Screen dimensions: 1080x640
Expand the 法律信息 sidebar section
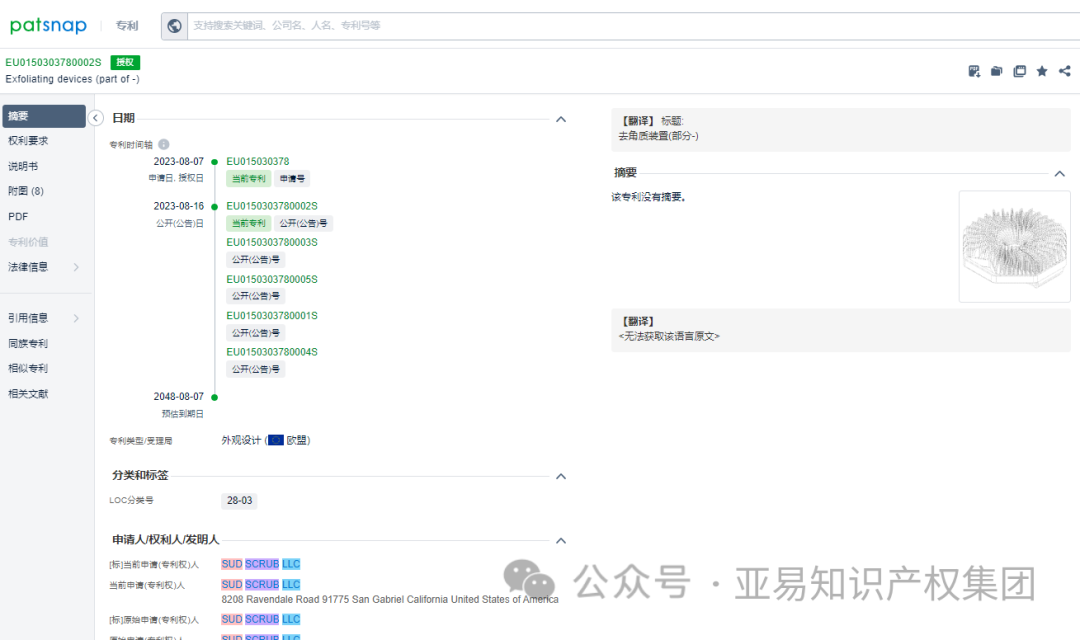(44, 266)
